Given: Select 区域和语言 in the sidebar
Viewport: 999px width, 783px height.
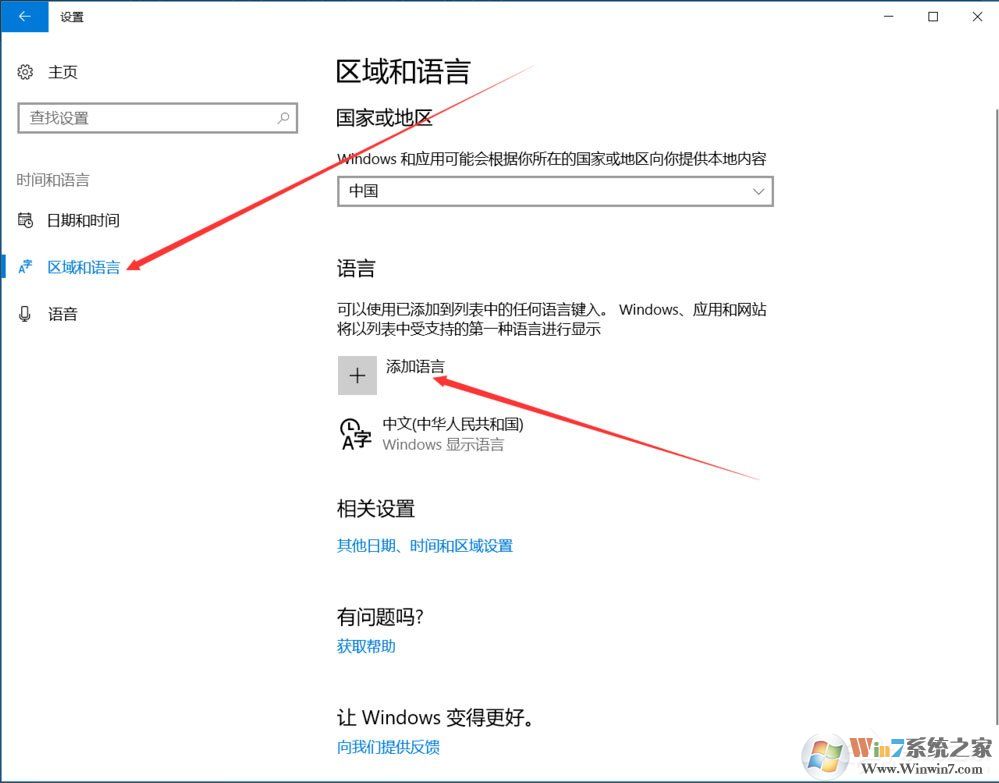Looking at the screenshot, I should [x=83, y=267].
